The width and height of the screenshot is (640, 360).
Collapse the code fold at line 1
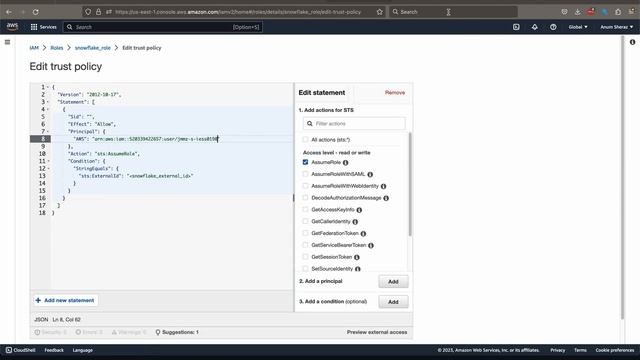coord(48,87)
